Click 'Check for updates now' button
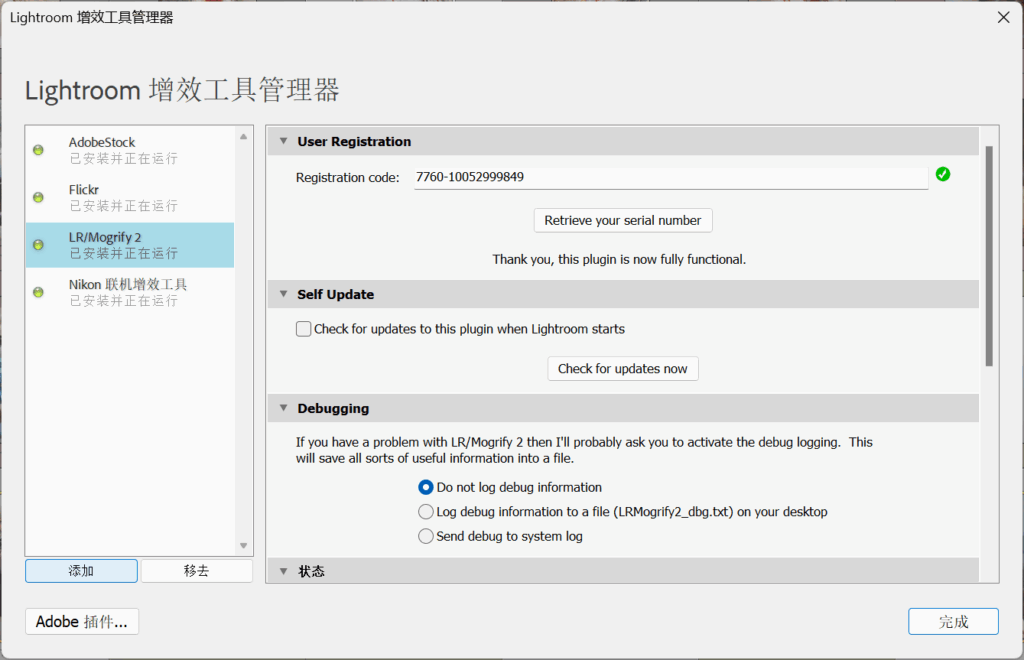This screenshot has width=1024, height=660. 622,369
